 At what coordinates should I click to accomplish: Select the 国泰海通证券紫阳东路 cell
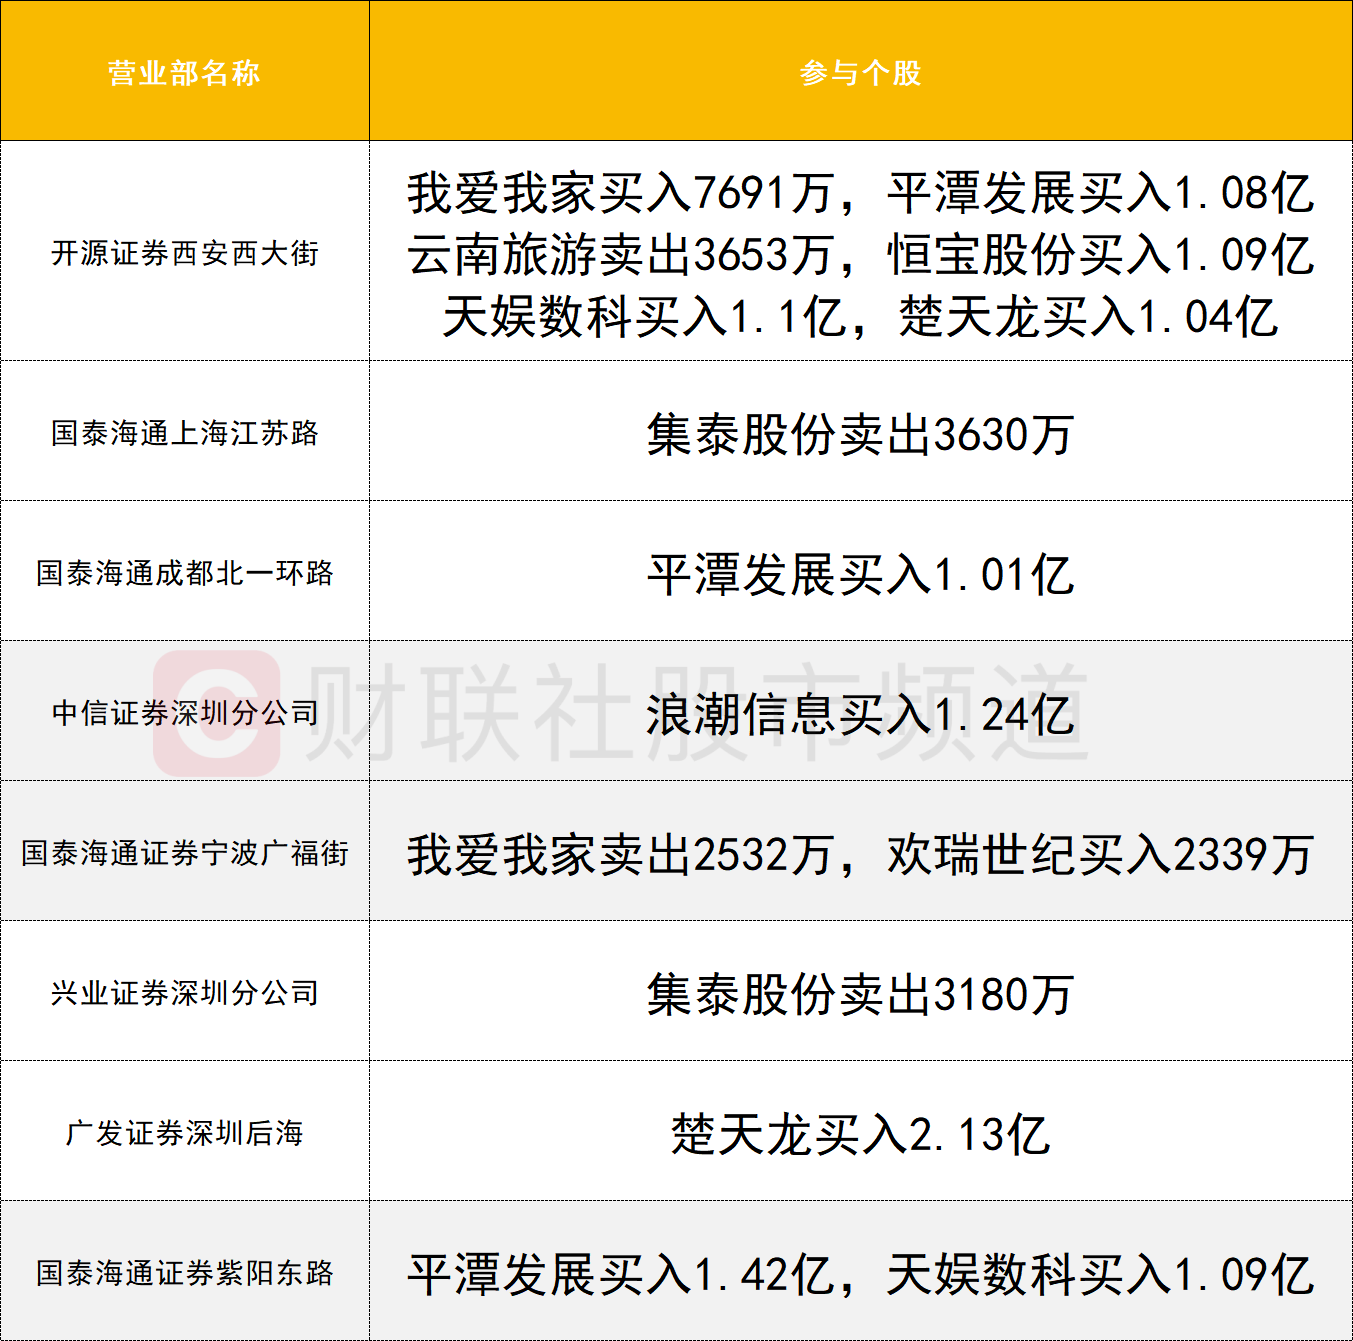[x=185, y=1273]
